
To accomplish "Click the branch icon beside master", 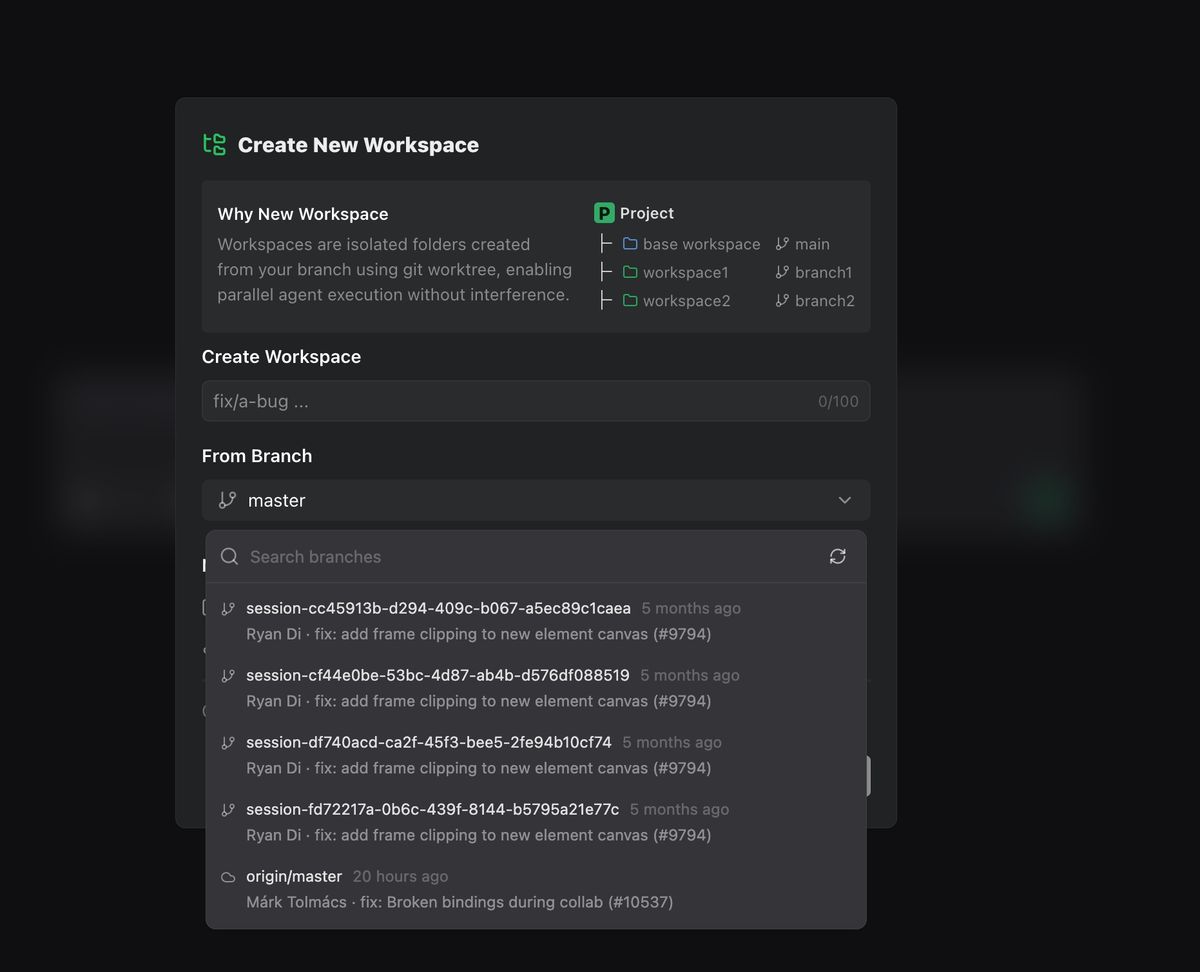I will [x=228, y=500].
